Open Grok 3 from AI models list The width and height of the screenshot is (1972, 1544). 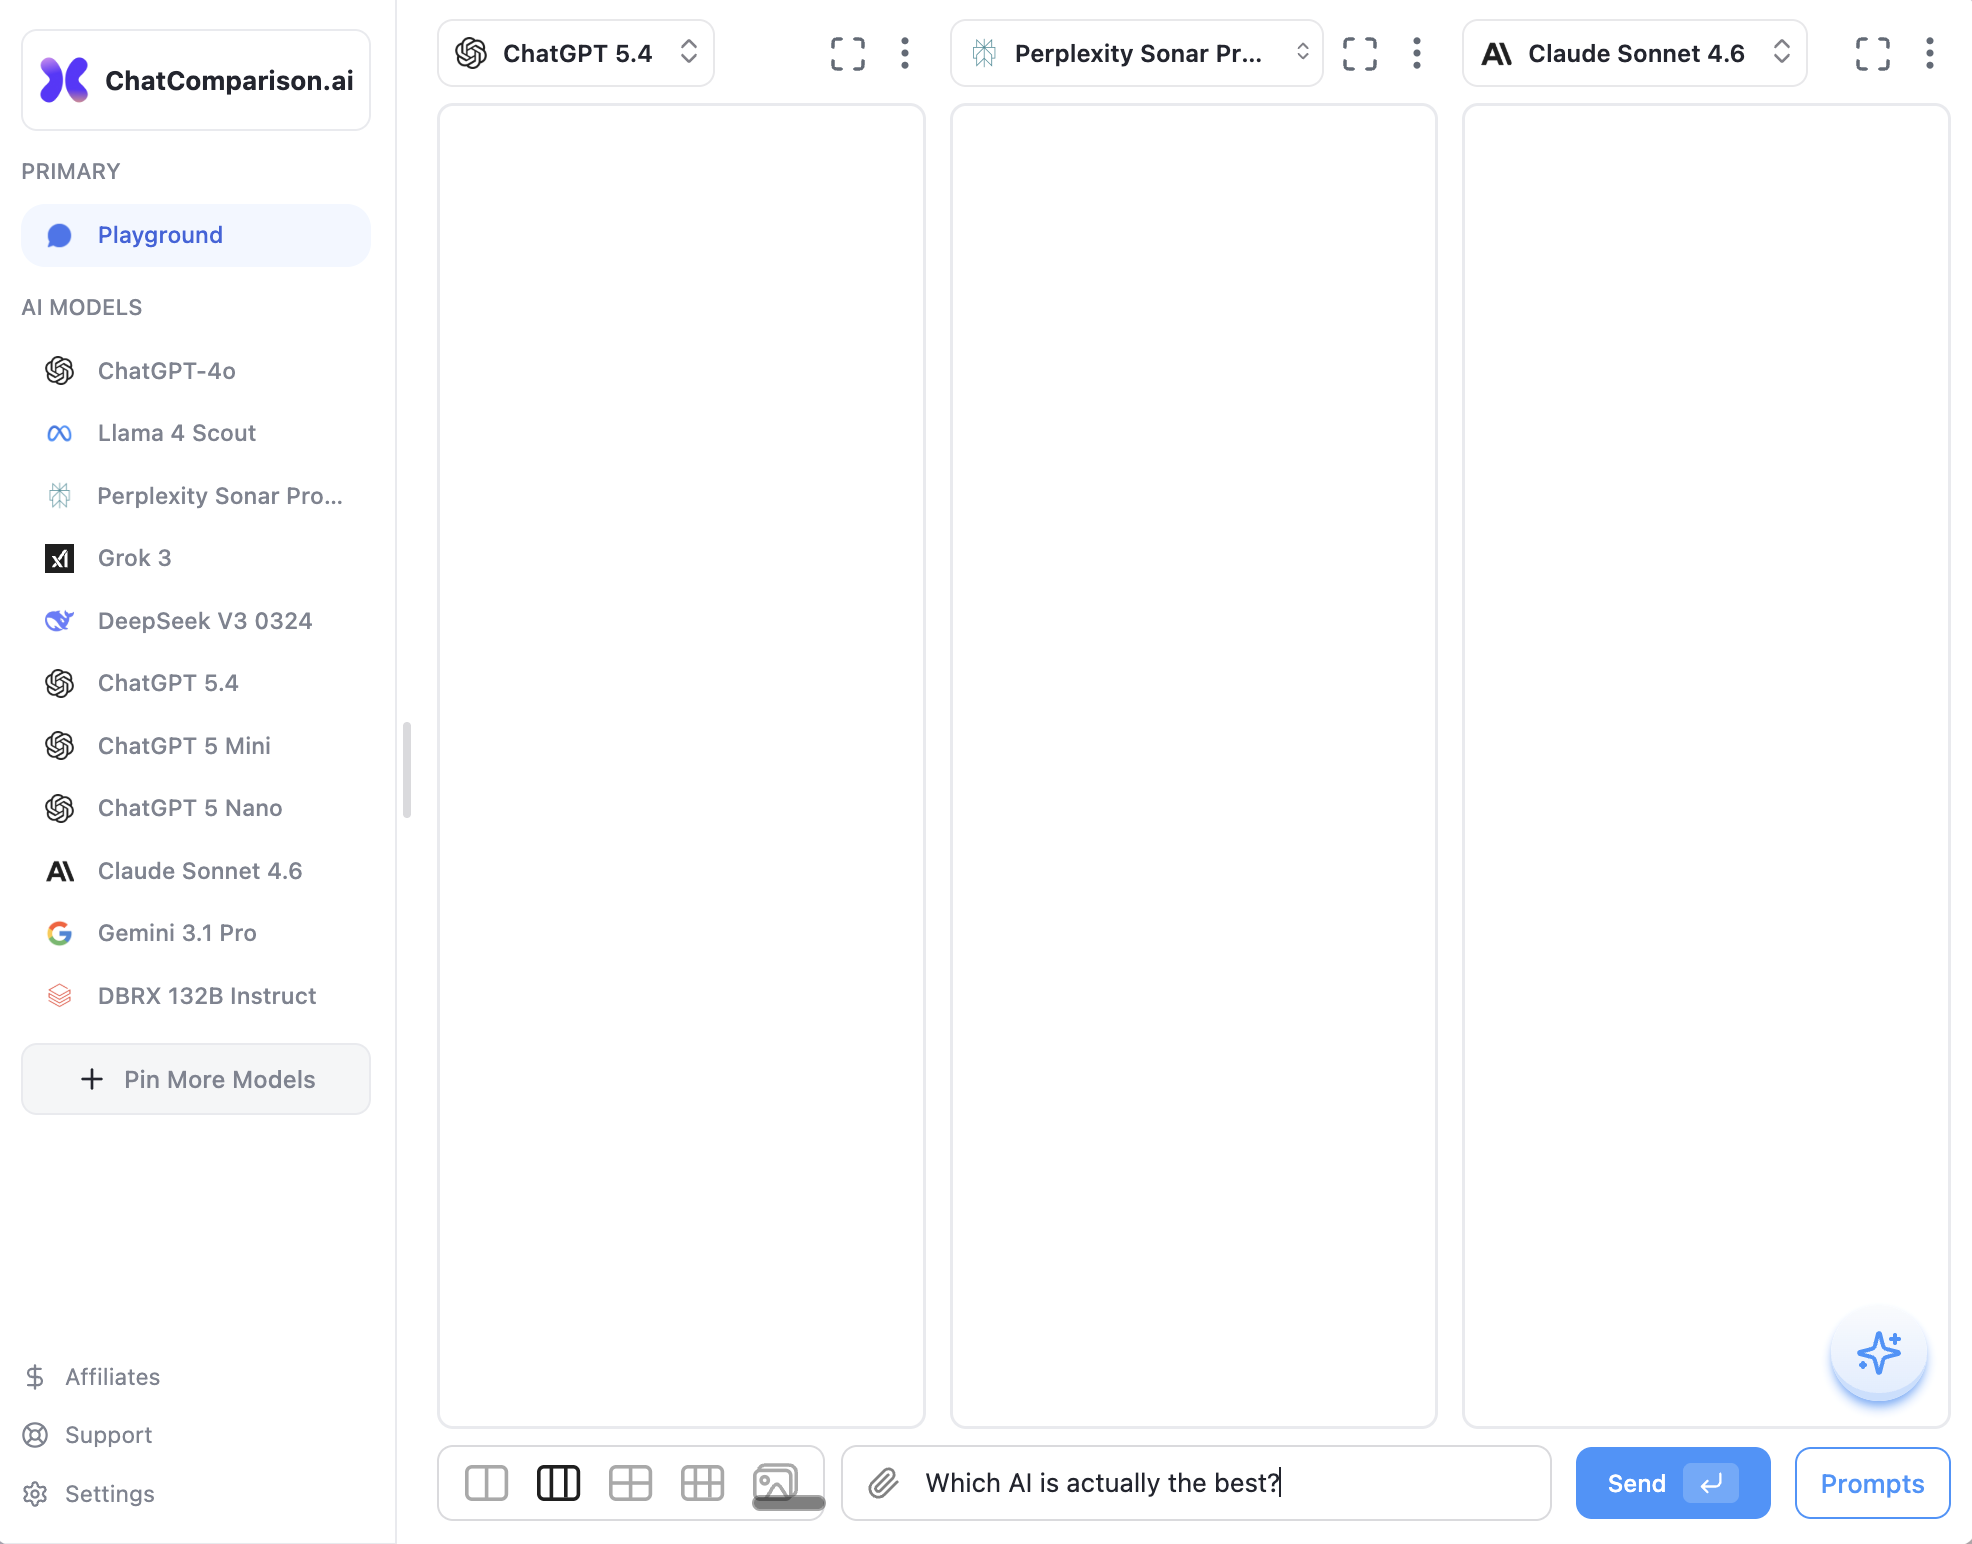(135, 558)
